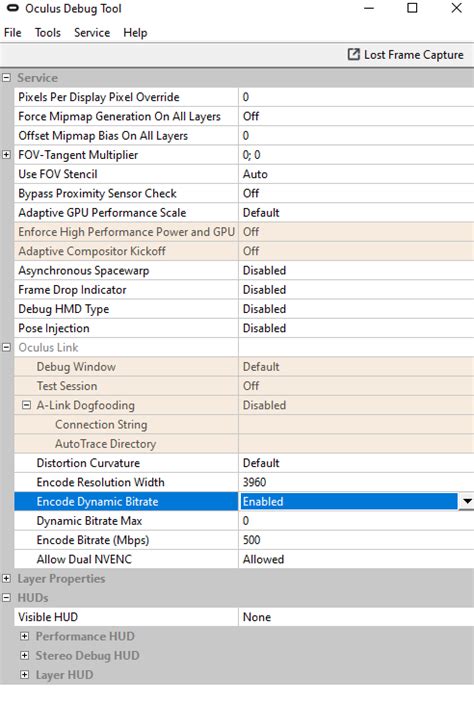The height and width of the screenshot is (703, 474).
Task: Open the Help menu
Action: pos(135,33)
